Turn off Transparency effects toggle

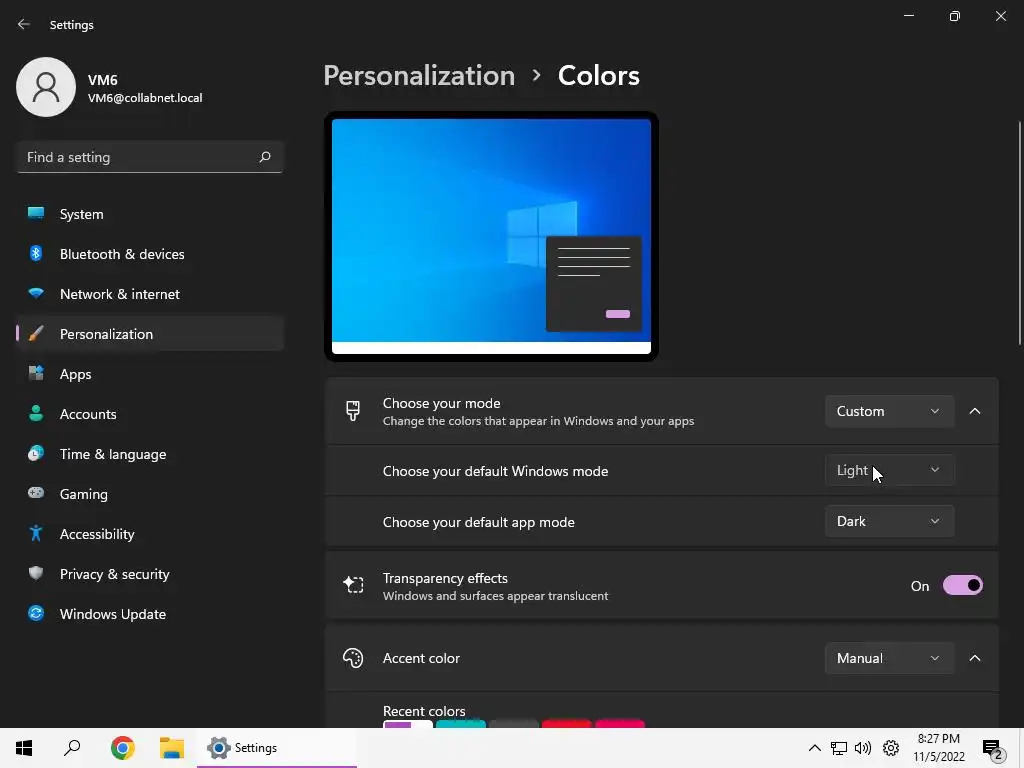click(x=963, y=585)
